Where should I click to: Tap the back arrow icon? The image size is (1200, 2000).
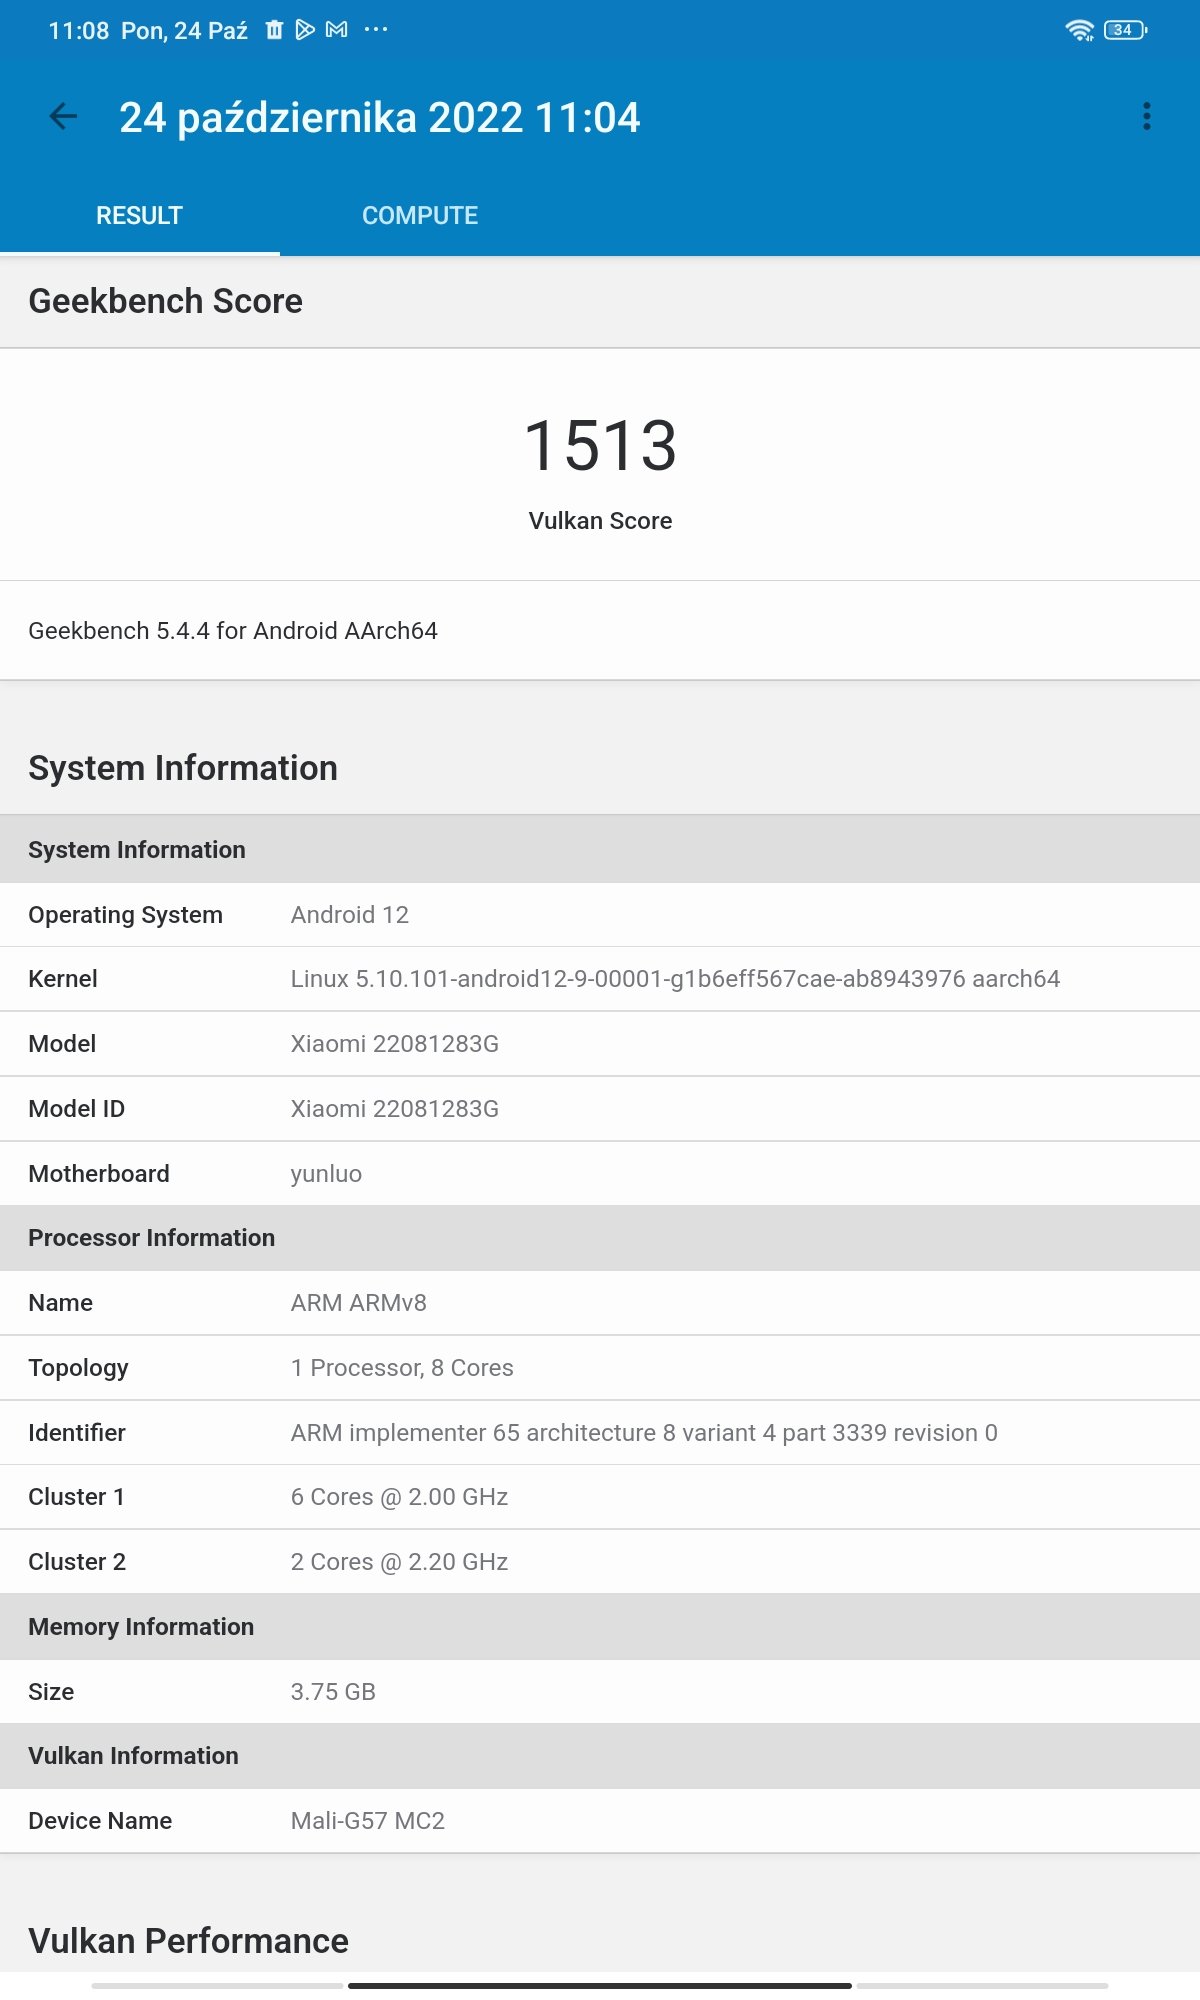coord(63,117)
